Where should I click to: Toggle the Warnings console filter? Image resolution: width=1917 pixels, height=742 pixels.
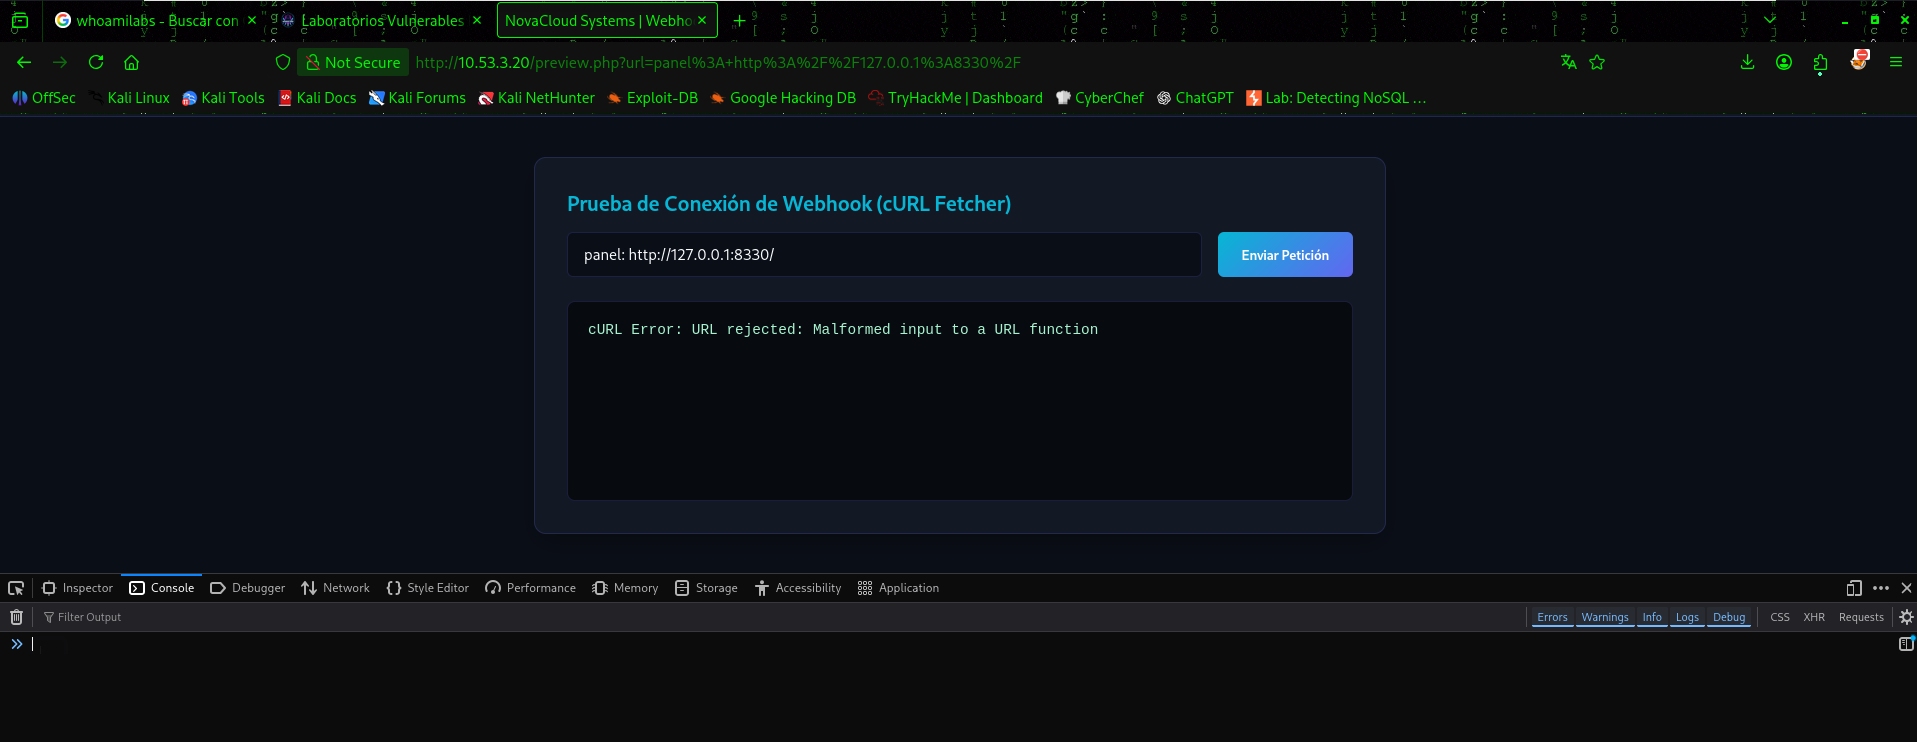1605,617
